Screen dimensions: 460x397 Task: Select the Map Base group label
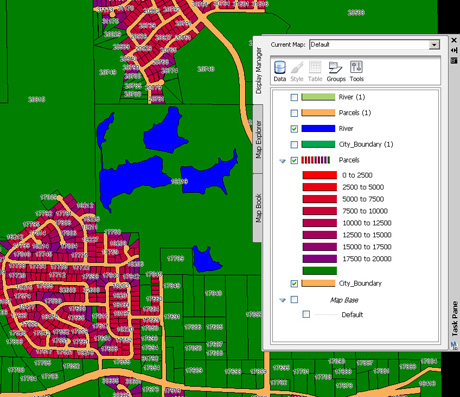[344, 300]
